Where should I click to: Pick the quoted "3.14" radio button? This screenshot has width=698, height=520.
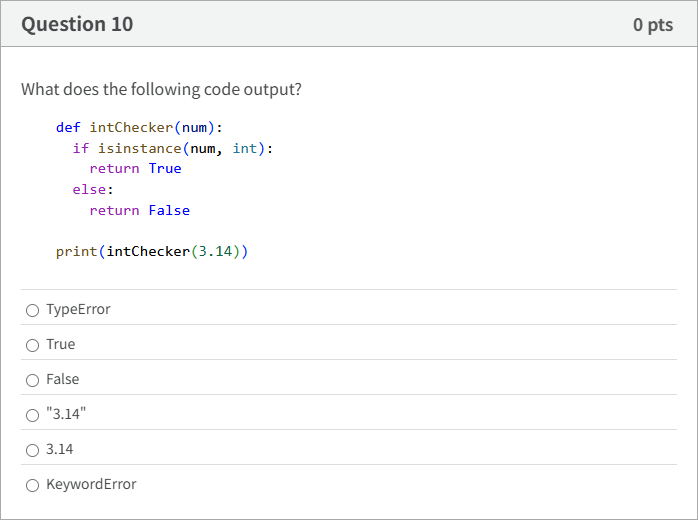[x=32, y=415]
